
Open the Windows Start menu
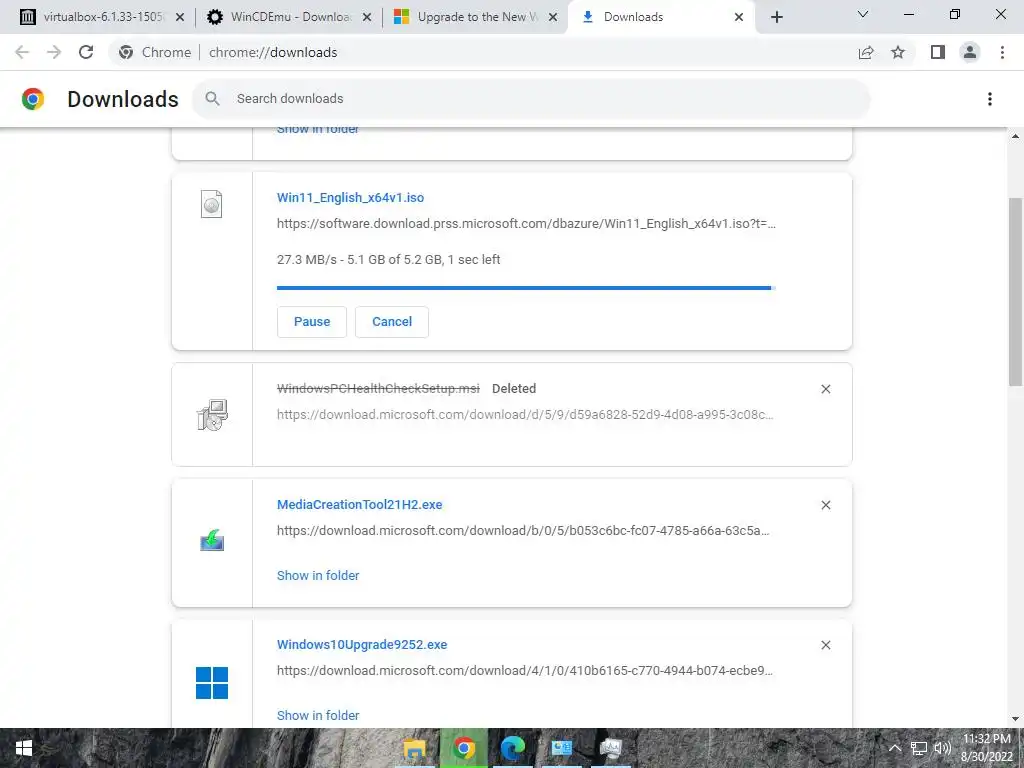(x=24, y=748)
